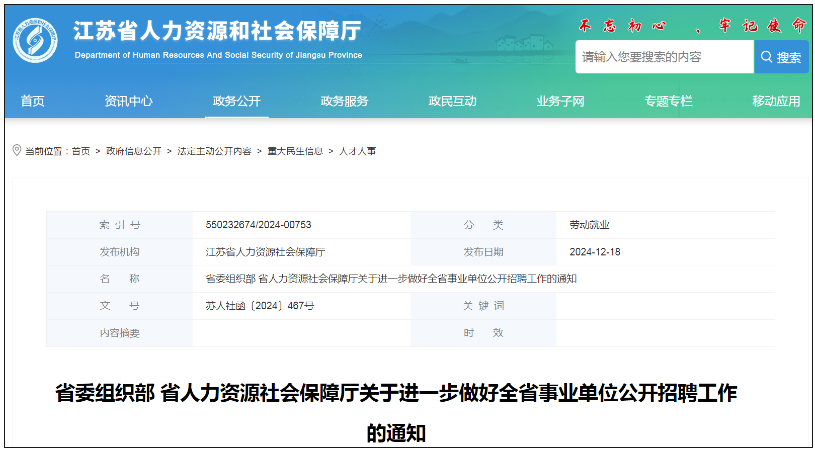Click the English department name subtitle
Image resolution: width=815 pixels, height=454 pixels.
[218, 55]
